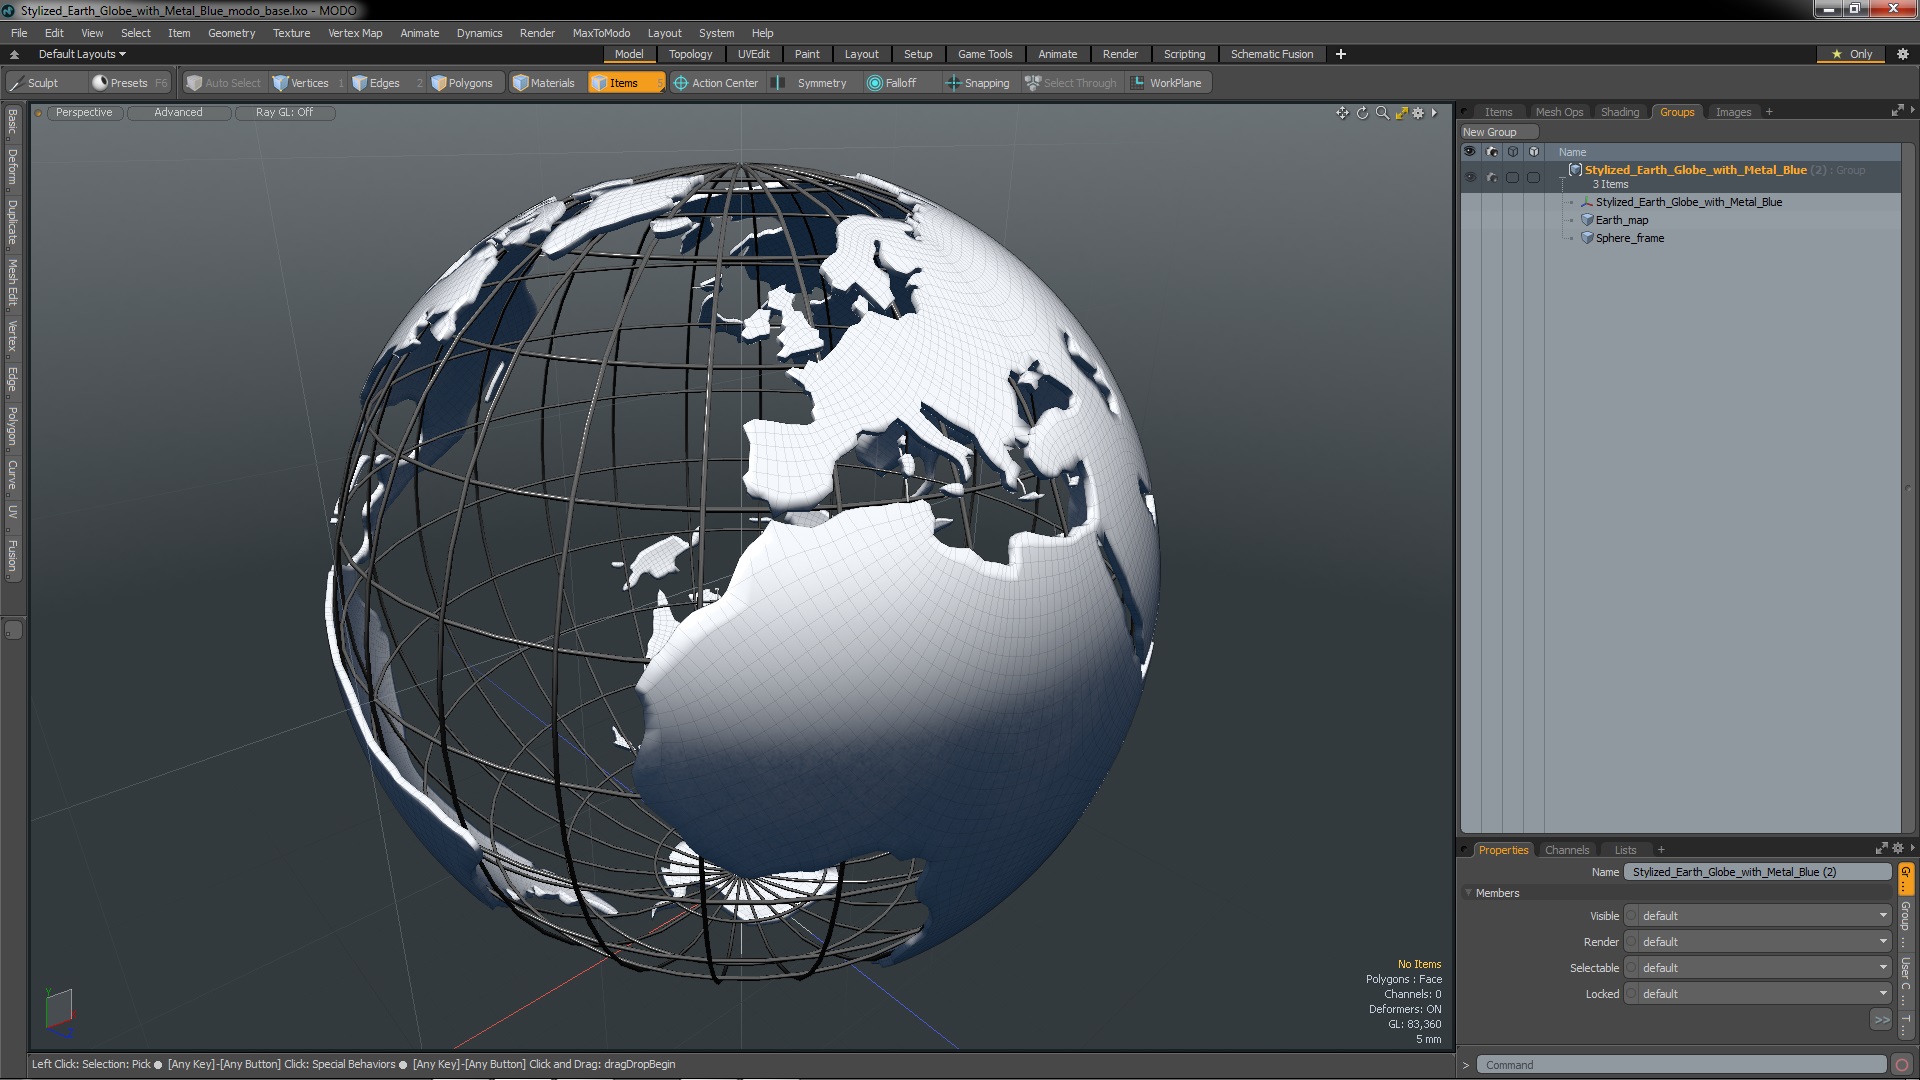Click the Name field in Properties
This screenshot has width=1920, height=1080.
pos(1757,872)
